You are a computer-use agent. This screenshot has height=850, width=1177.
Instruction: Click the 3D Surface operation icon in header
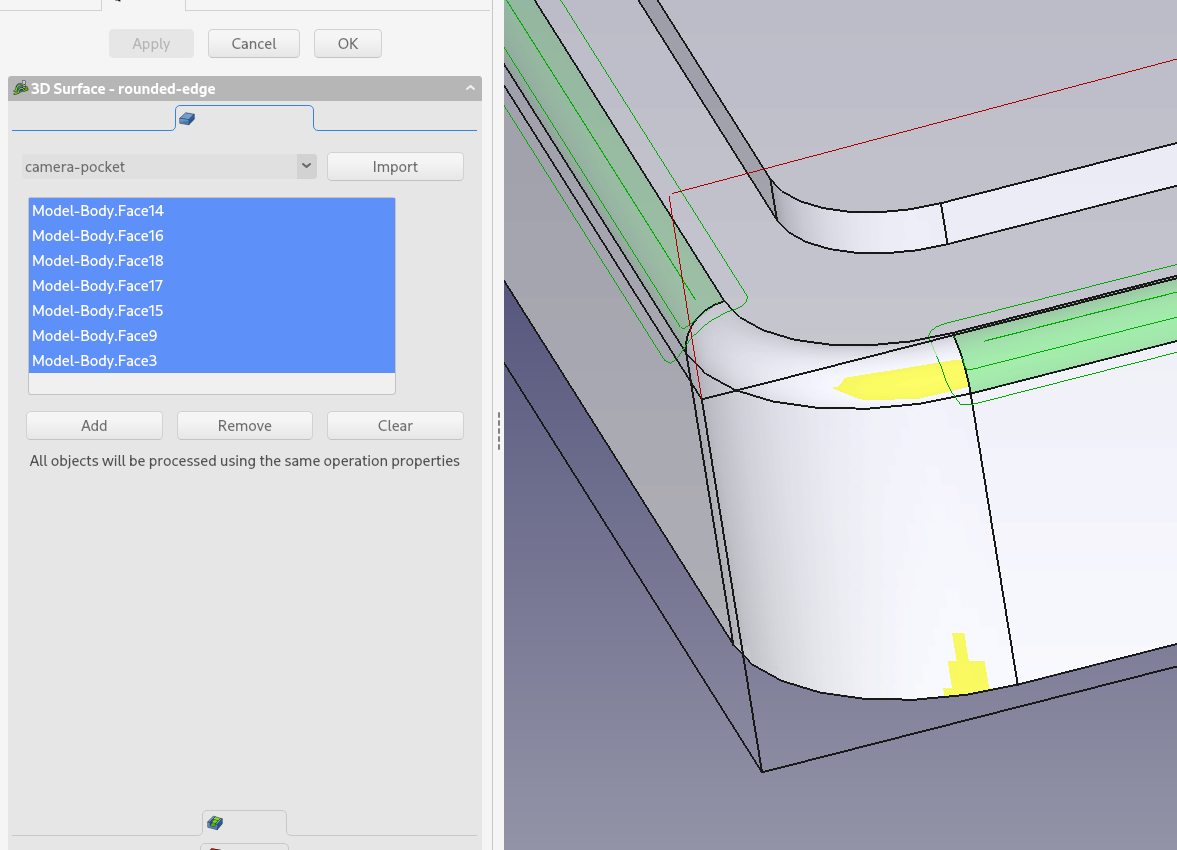(20, 89)
